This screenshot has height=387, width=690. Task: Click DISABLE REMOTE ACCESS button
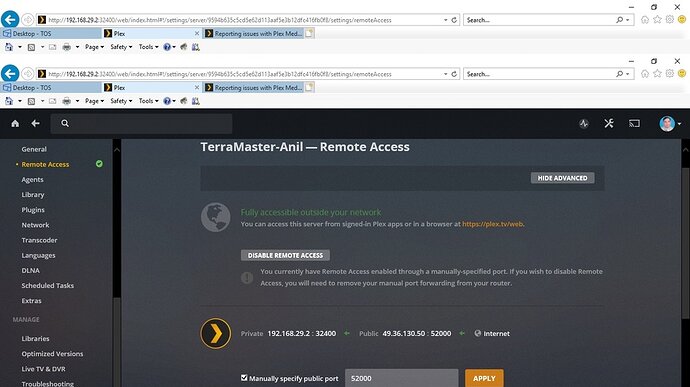(x=285, y=255)
